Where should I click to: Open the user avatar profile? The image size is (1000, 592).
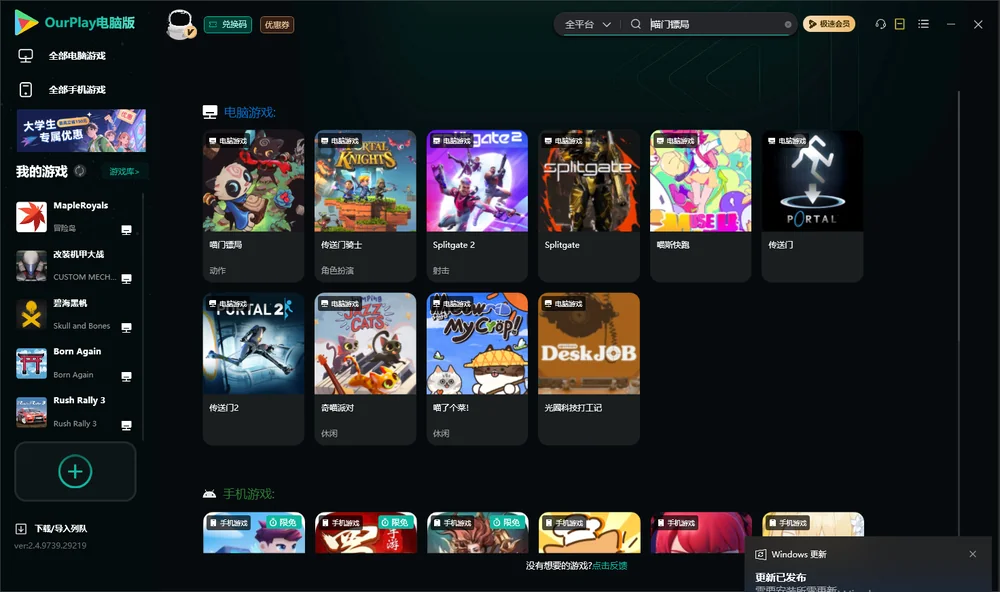[180, 25]
